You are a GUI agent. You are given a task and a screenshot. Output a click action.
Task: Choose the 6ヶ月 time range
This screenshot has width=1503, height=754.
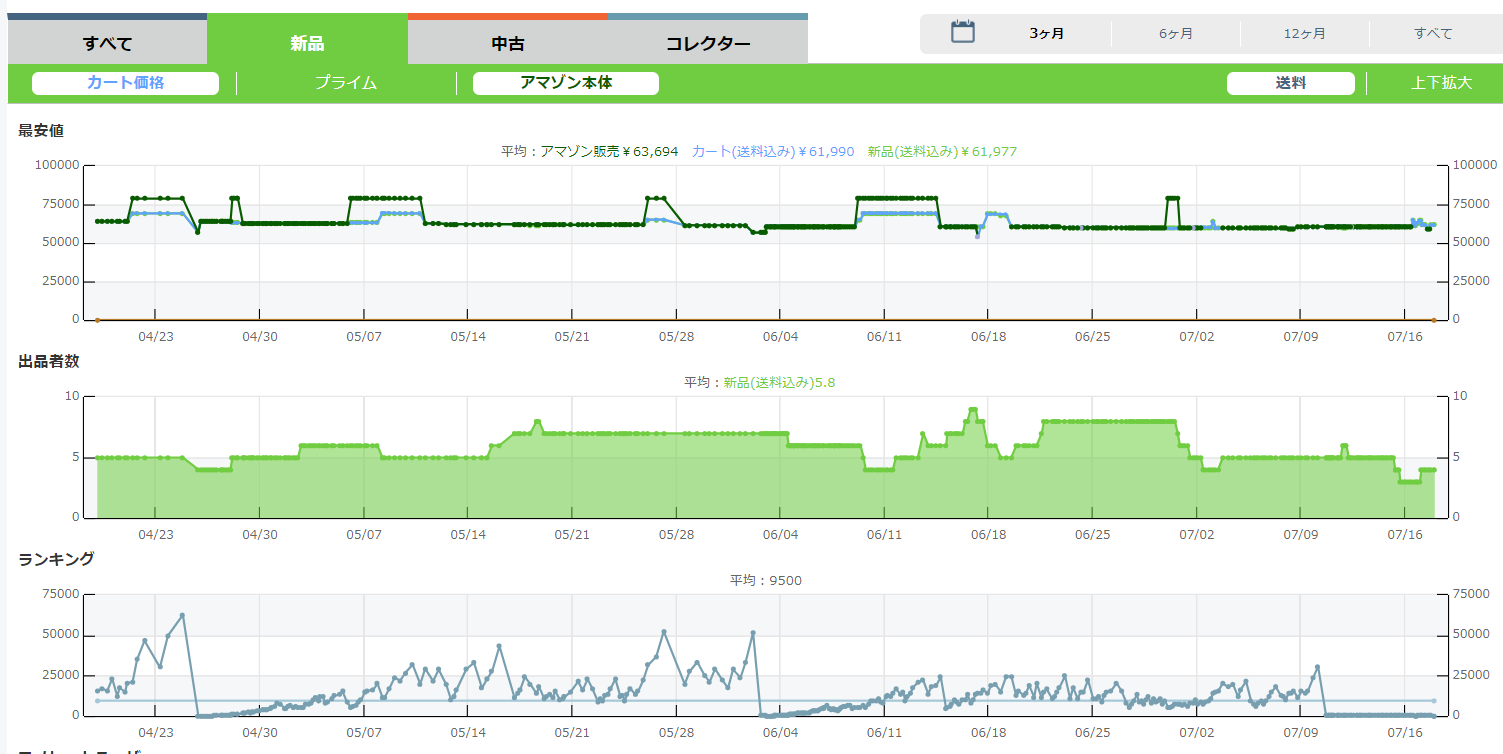[1175, 33]
